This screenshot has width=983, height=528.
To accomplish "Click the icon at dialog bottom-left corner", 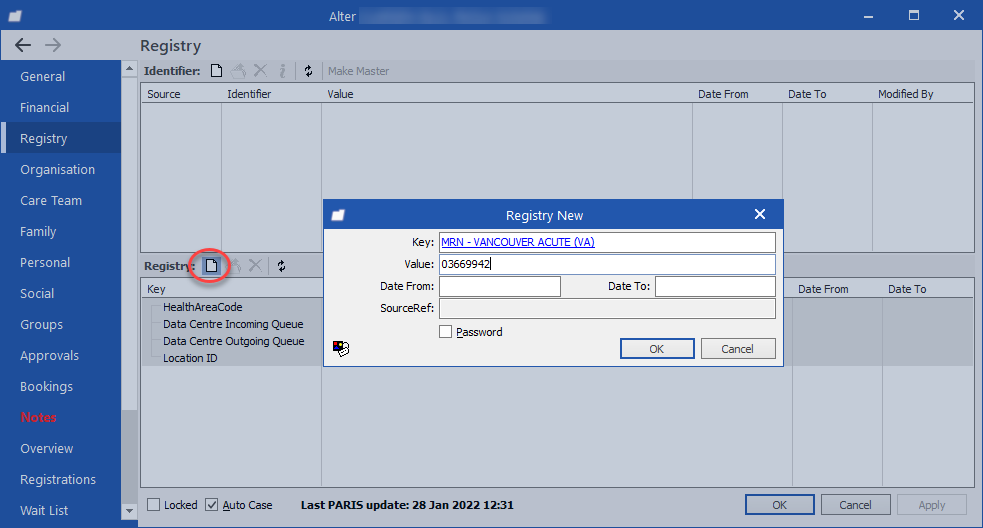I will pyautogui.click(x=341, y=348).
